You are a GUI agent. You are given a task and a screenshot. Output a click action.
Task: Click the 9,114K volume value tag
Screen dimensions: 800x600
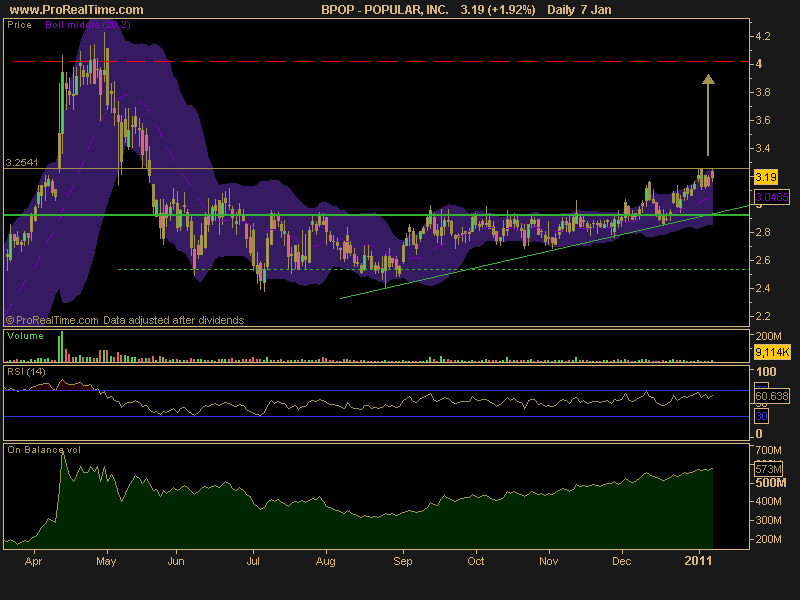click(x=772, y=352)
